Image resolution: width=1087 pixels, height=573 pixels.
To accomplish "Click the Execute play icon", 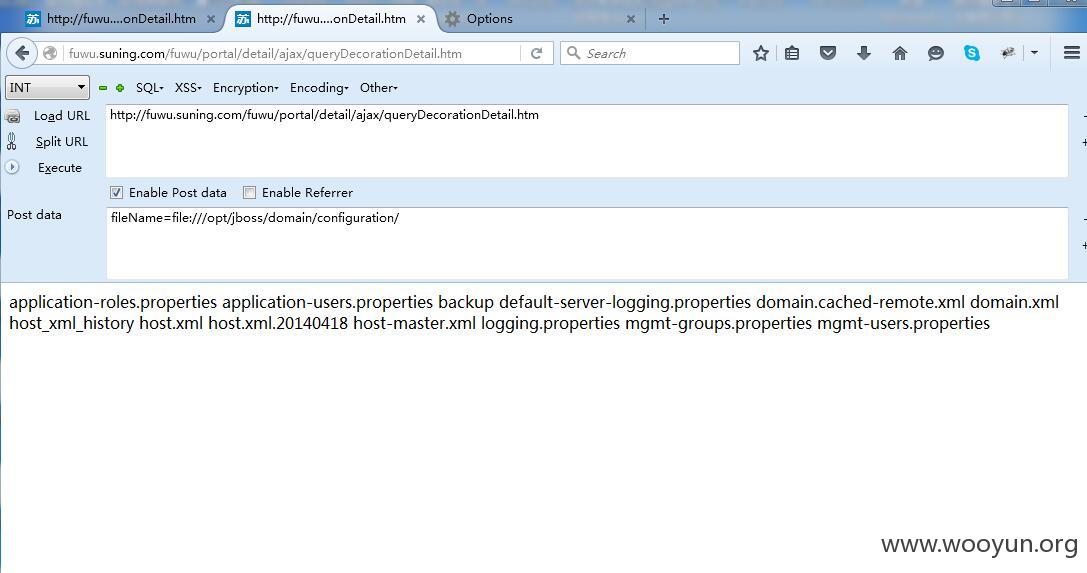I will [x=12, y=167].
